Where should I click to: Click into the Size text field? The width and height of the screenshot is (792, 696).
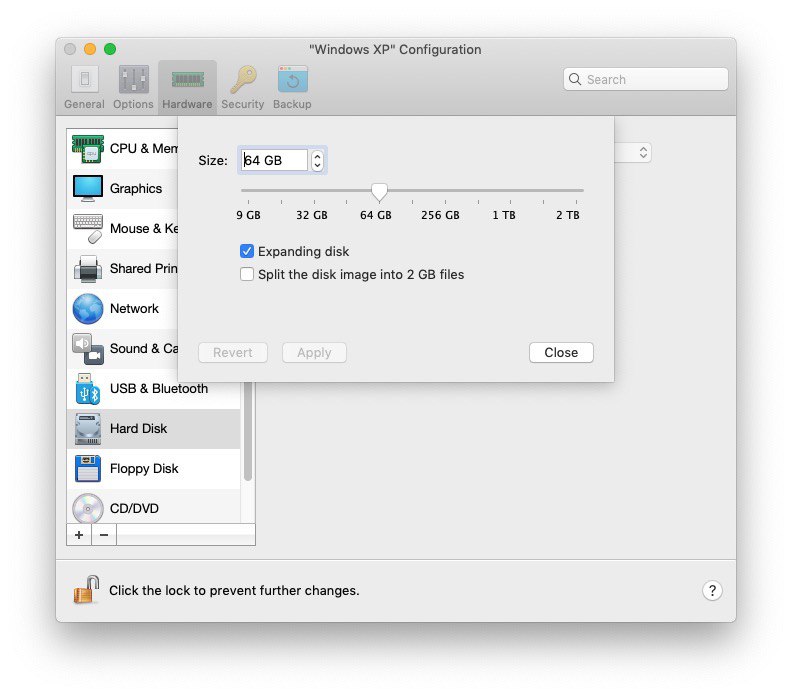pyautogui.click(x=274, y=161)
